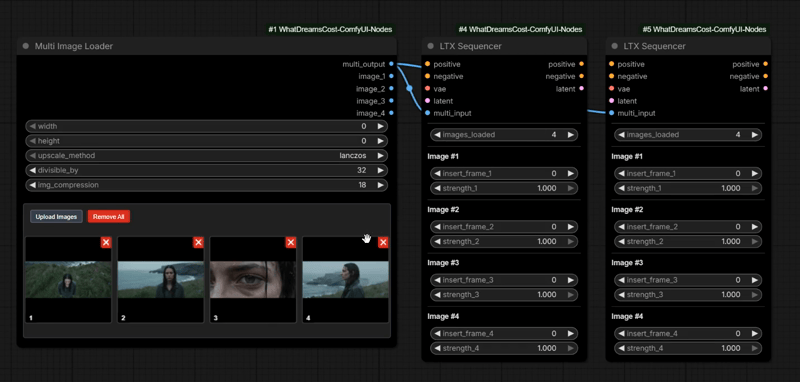Image resolution: width=800 pixels, height=382 pixels.
Task: Collapse the Multi Image Loader node via title dot
Action: point(26,46)
